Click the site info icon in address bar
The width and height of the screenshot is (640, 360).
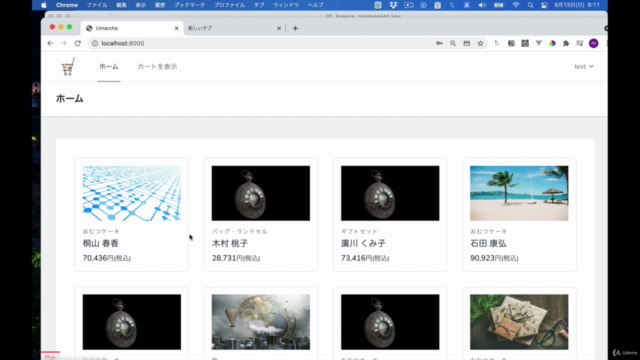coord(95,43)
